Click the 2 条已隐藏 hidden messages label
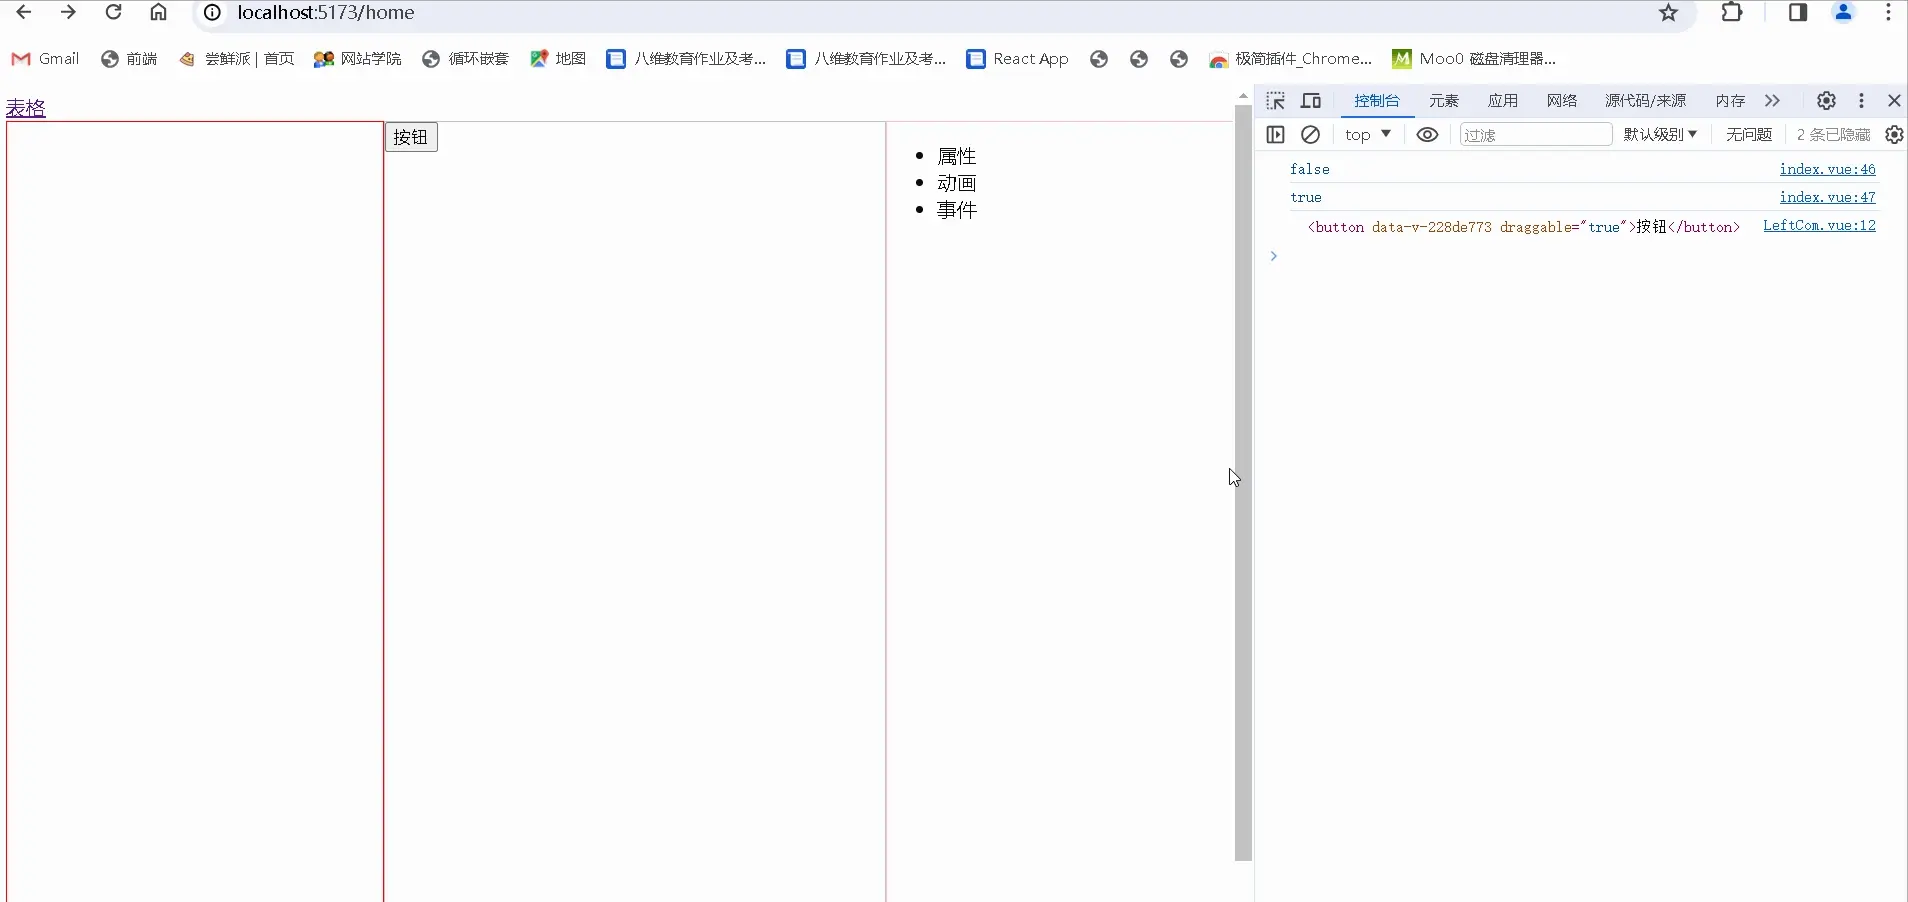The image size is (1908, 902). (1833, 135)
